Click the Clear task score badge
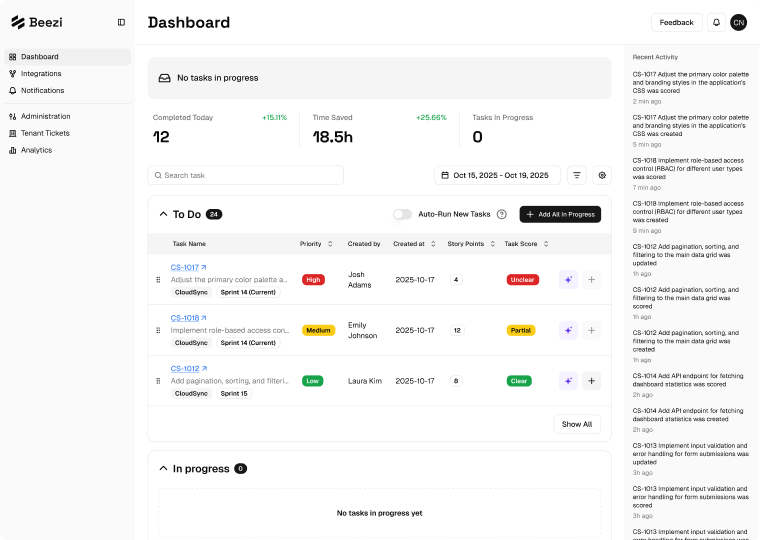The width and height of the screenshot is (760, 540). coord(519,381)
